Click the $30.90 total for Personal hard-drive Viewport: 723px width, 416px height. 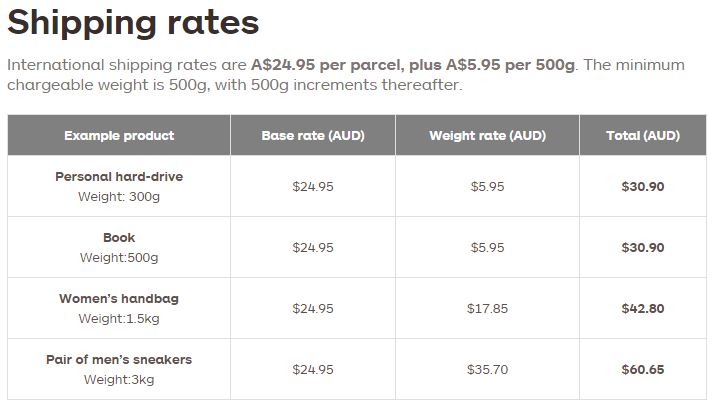(643, 186)
